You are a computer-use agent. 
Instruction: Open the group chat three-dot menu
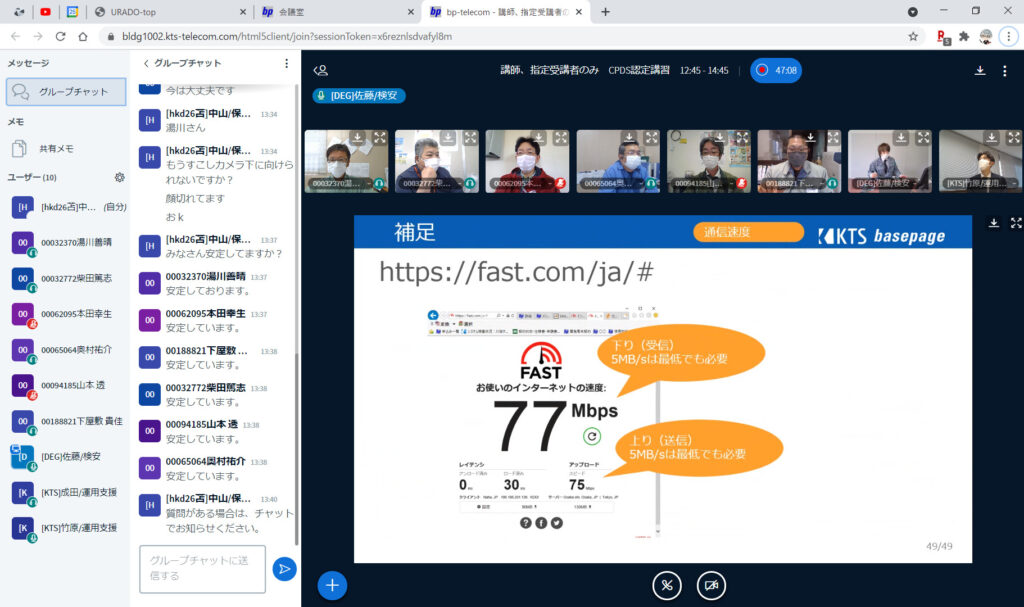[x=286, y=63]
